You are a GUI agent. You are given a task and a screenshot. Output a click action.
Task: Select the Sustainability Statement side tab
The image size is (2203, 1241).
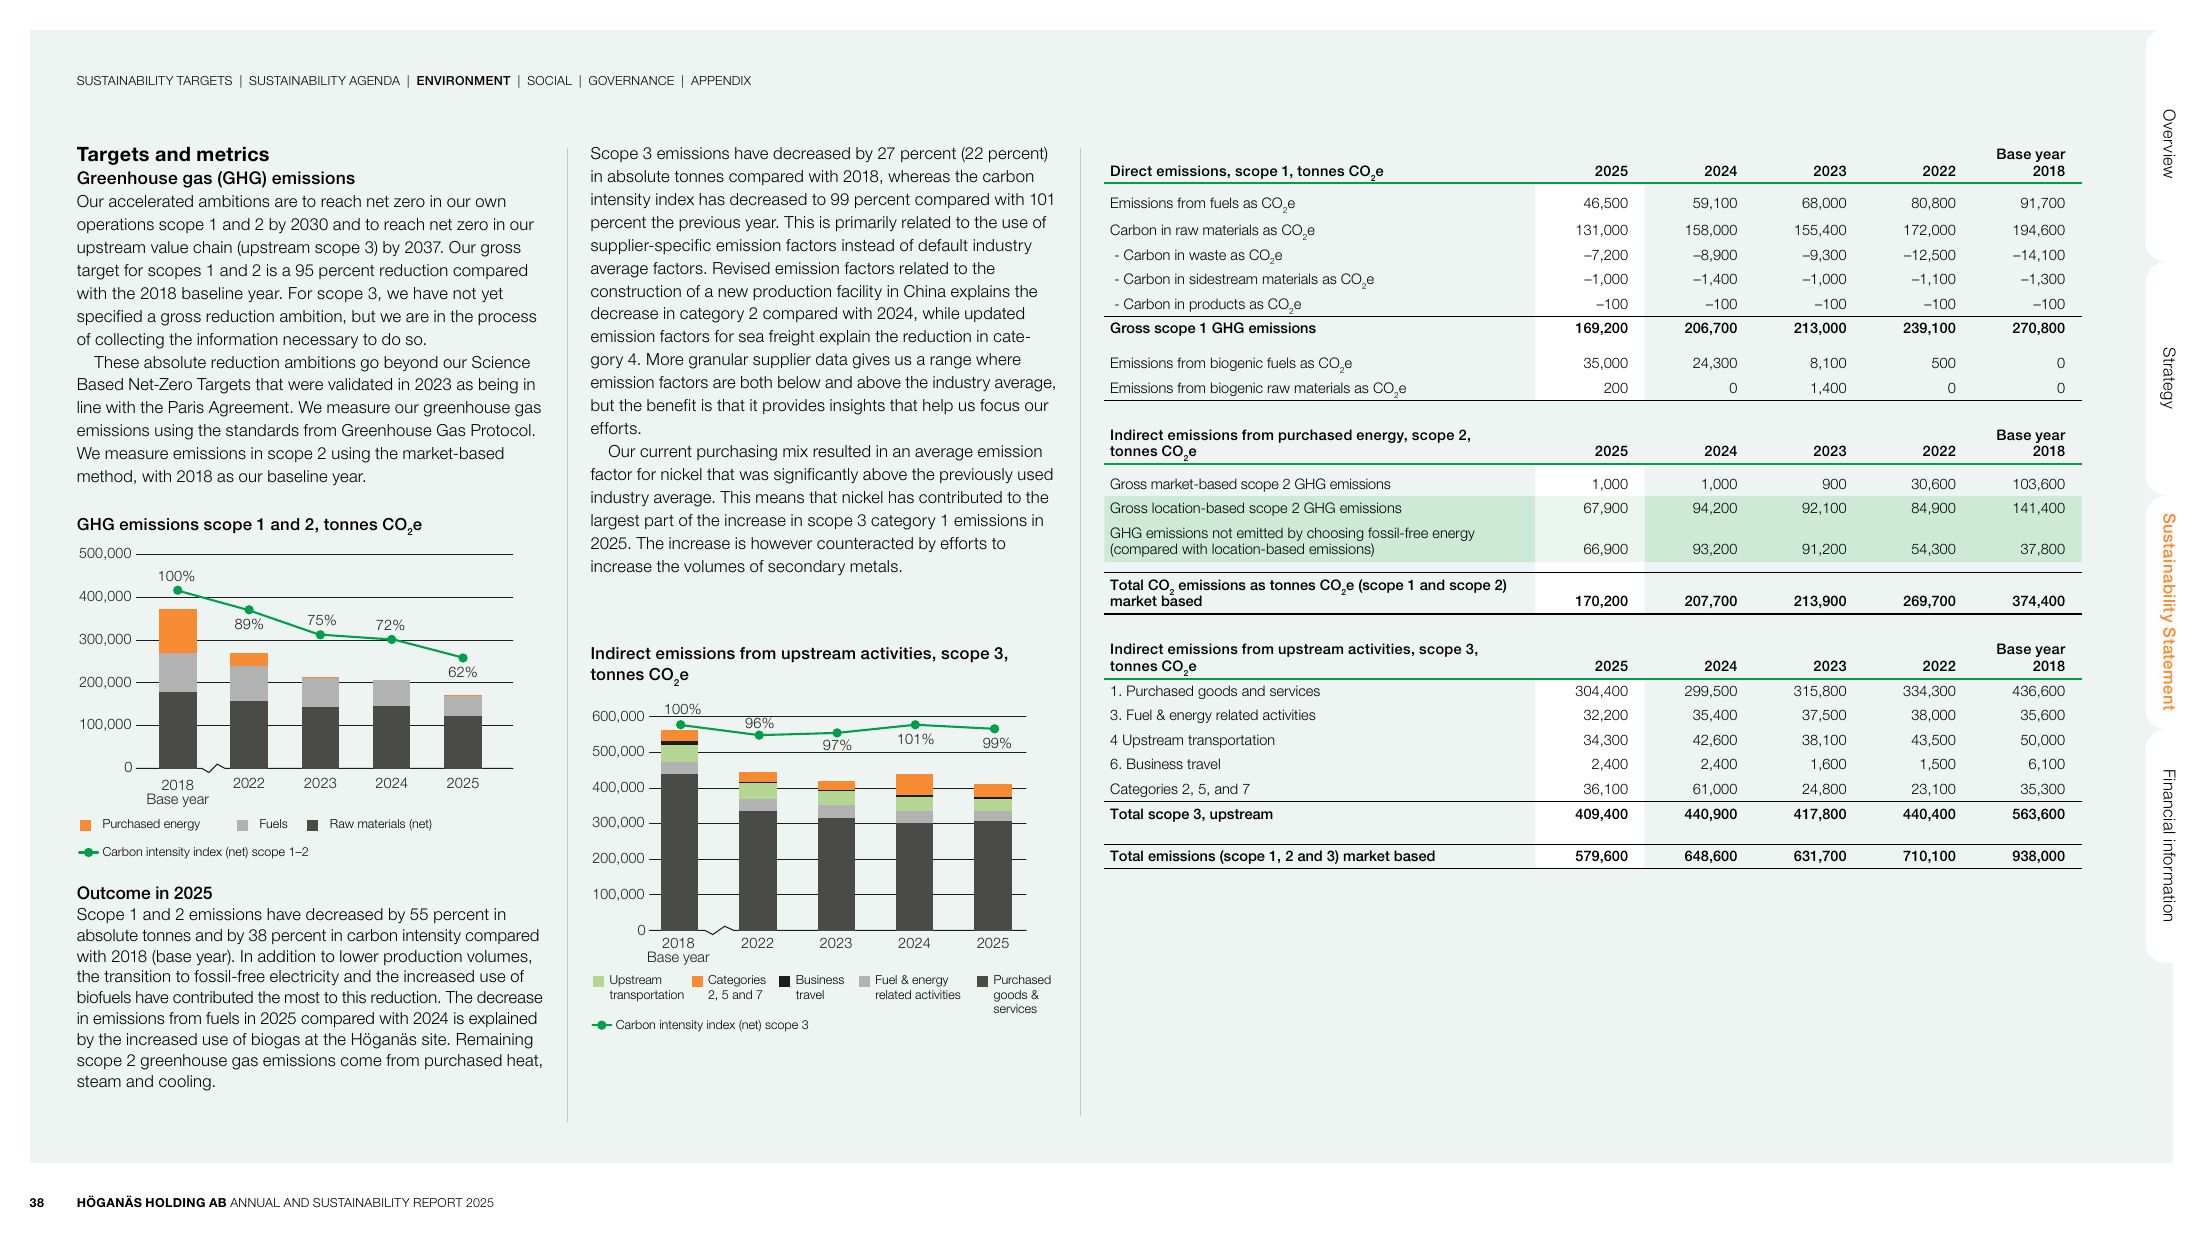[x=2167, y=611]
